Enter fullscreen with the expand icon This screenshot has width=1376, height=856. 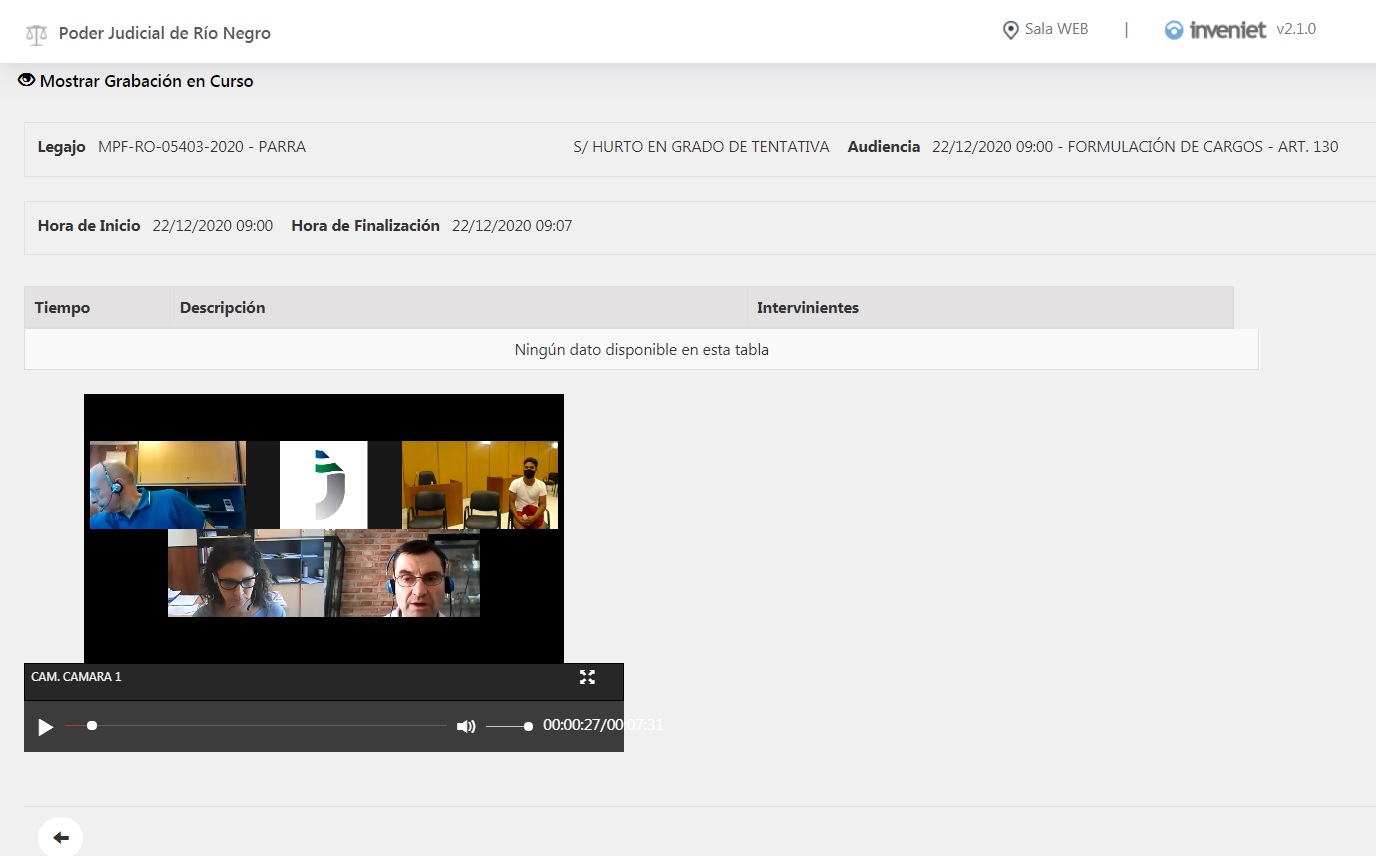[587, 677]
